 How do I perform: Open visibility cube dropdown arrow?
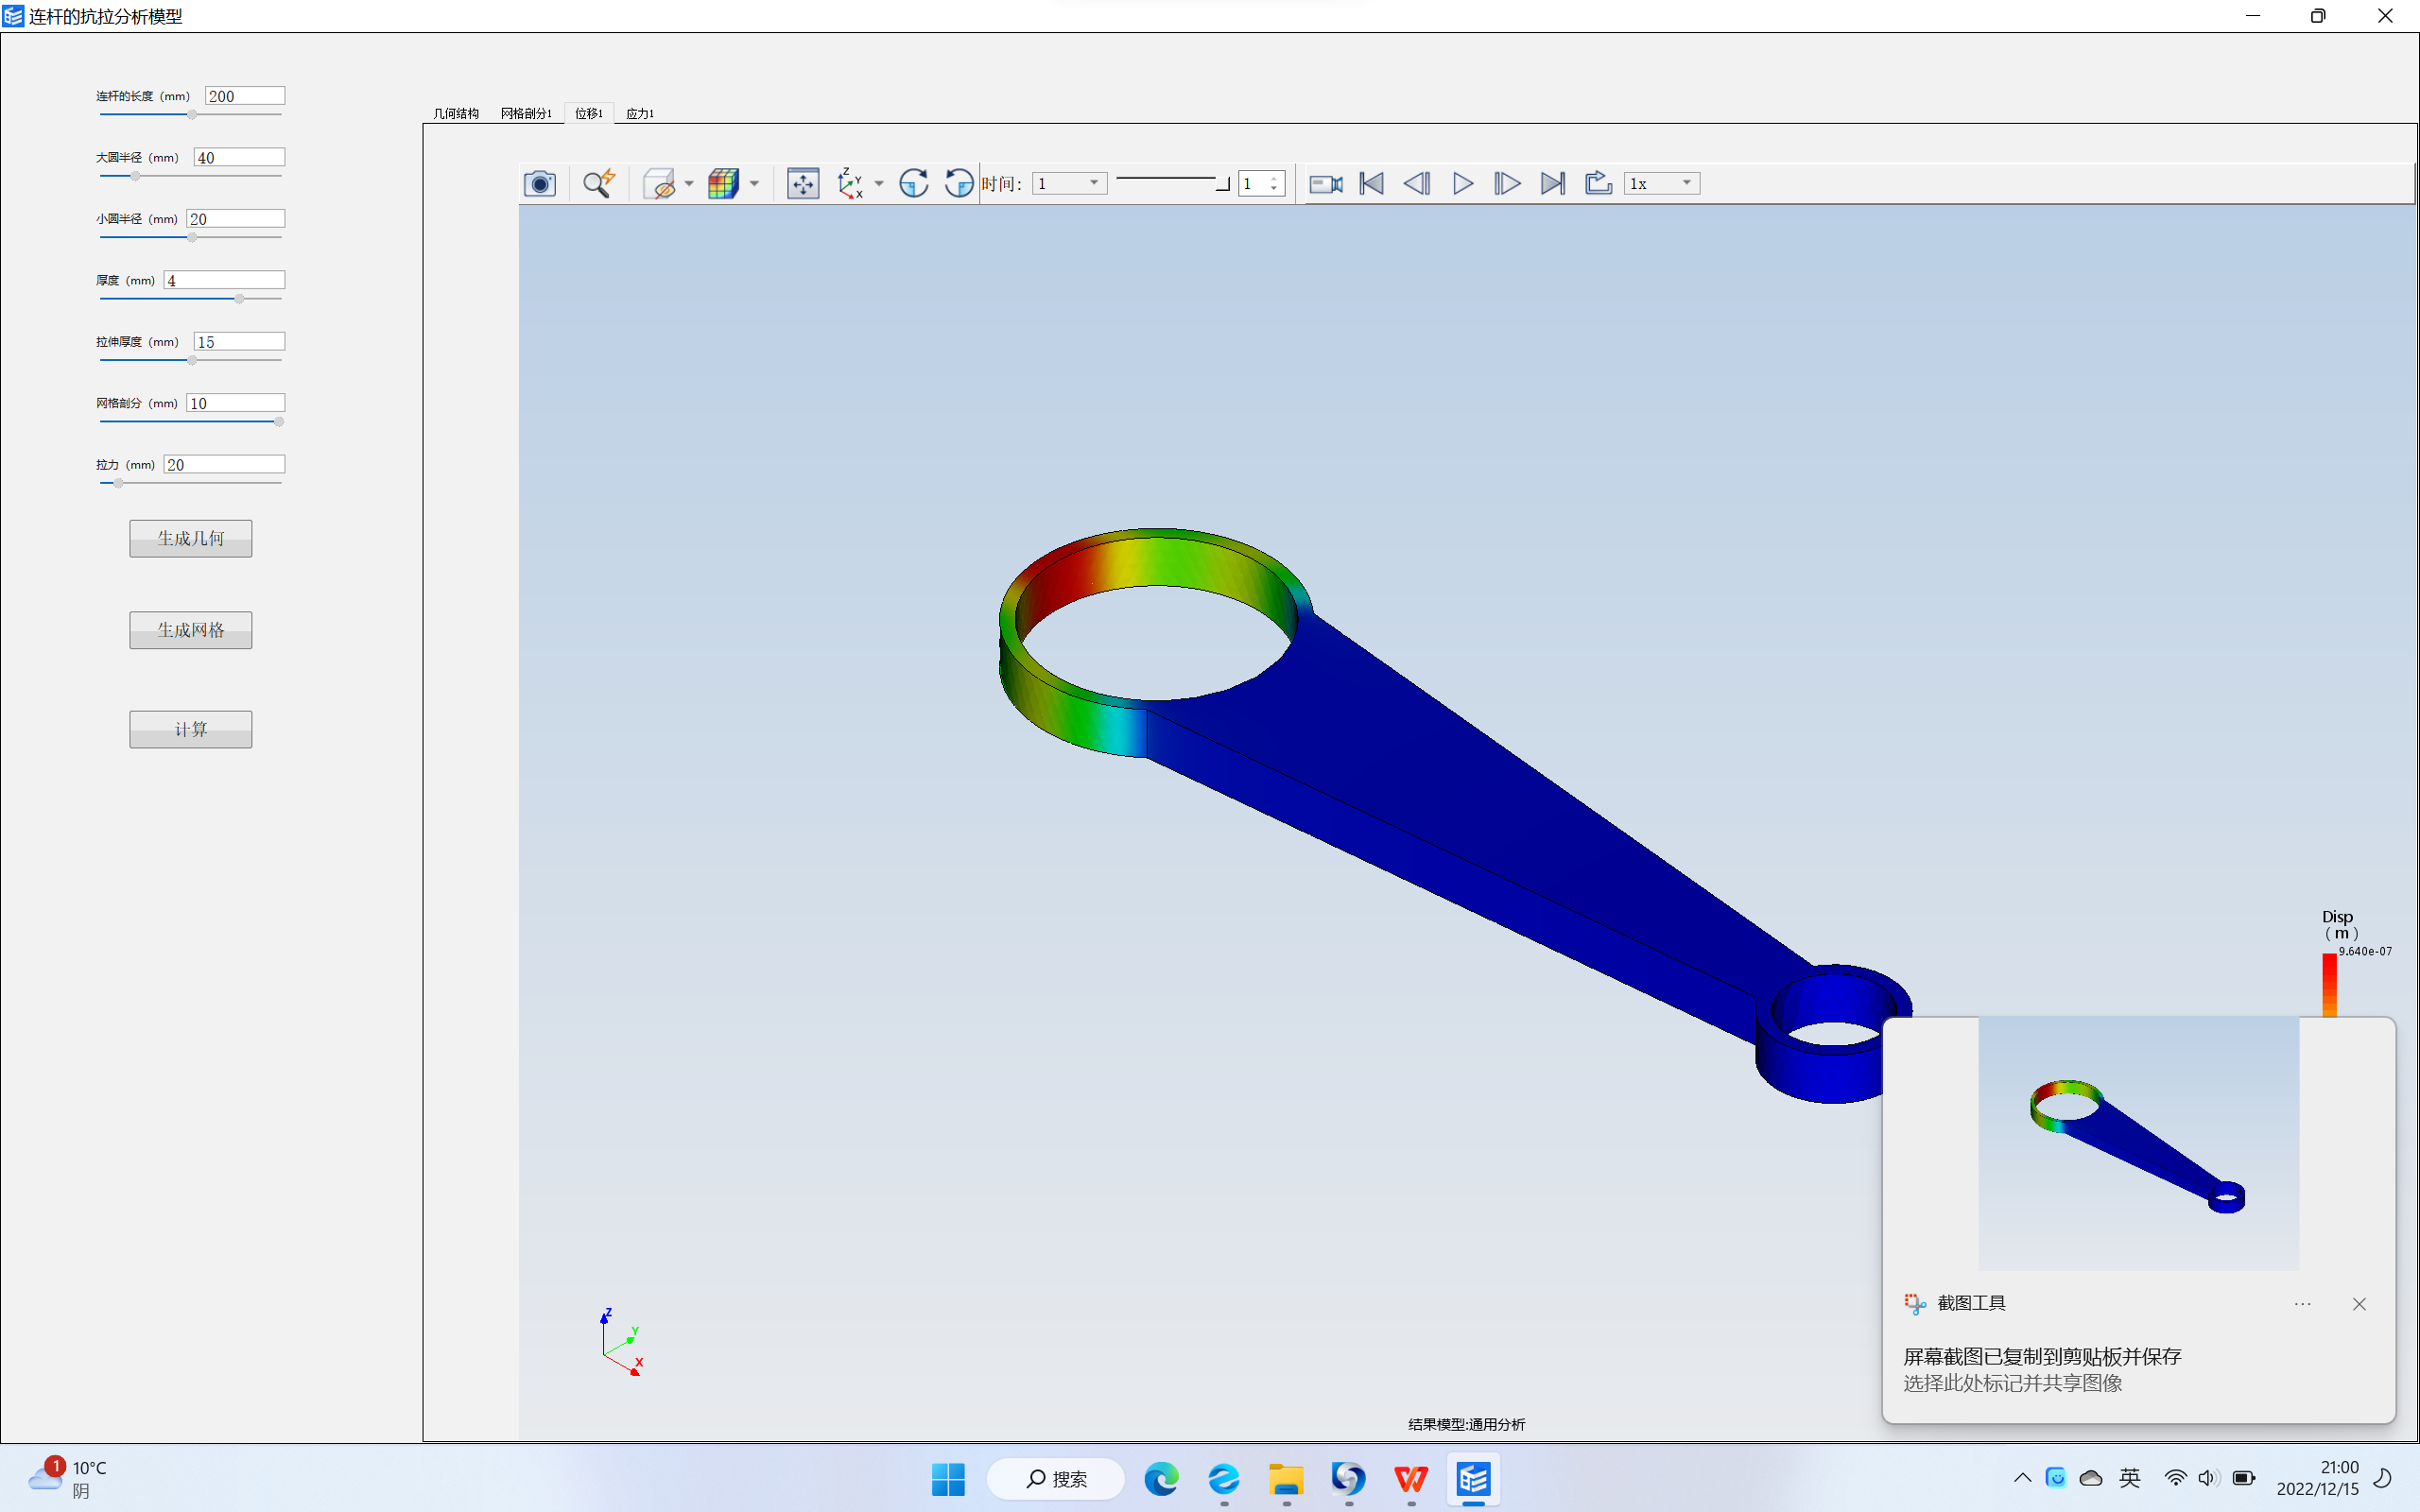pyautogui.click(x=689, y=183)
